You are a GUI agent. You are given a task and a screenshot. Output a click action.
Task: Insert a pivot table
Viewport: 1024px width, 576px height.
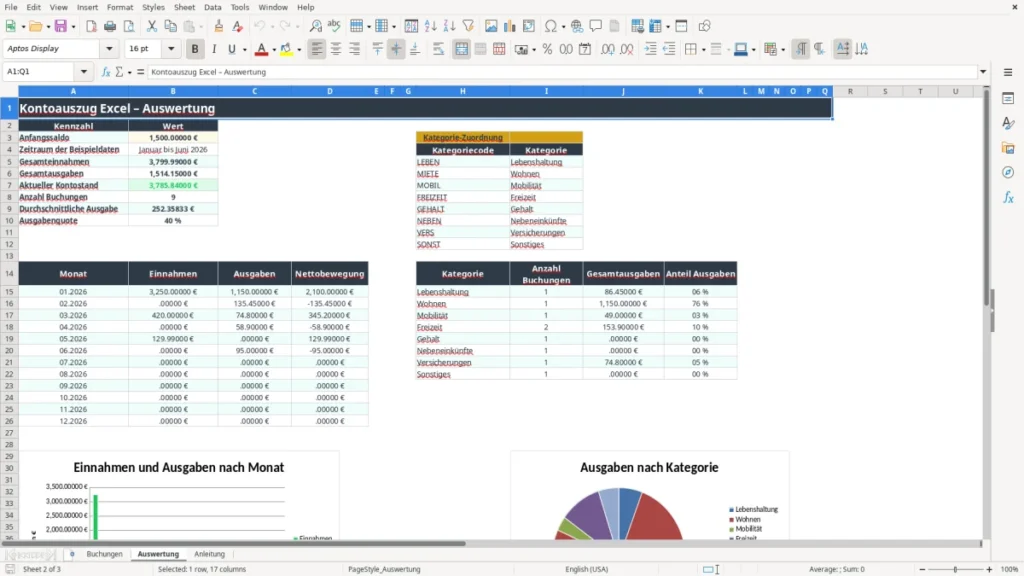[x=529, y=26]
